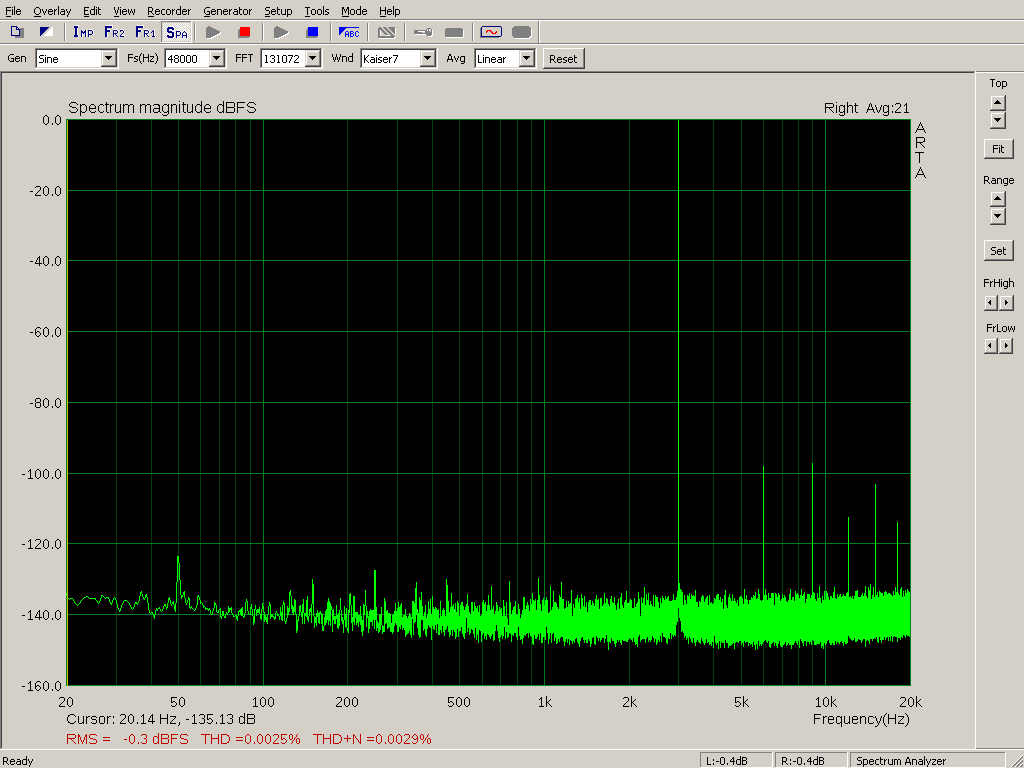Click the Top down arrow
1024x768 pixels.
997,120
